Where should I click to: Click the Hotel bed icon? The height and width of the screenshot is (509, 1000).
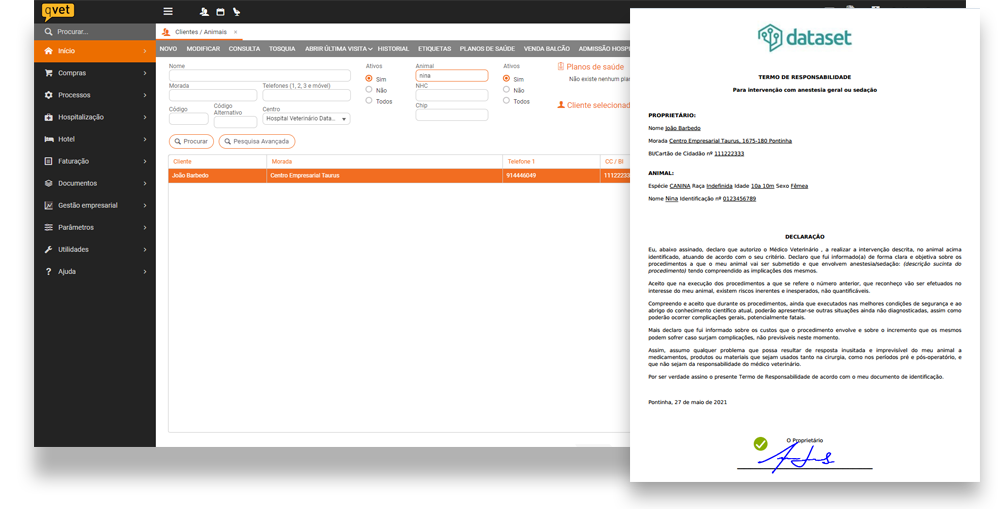tap(49, 139)
